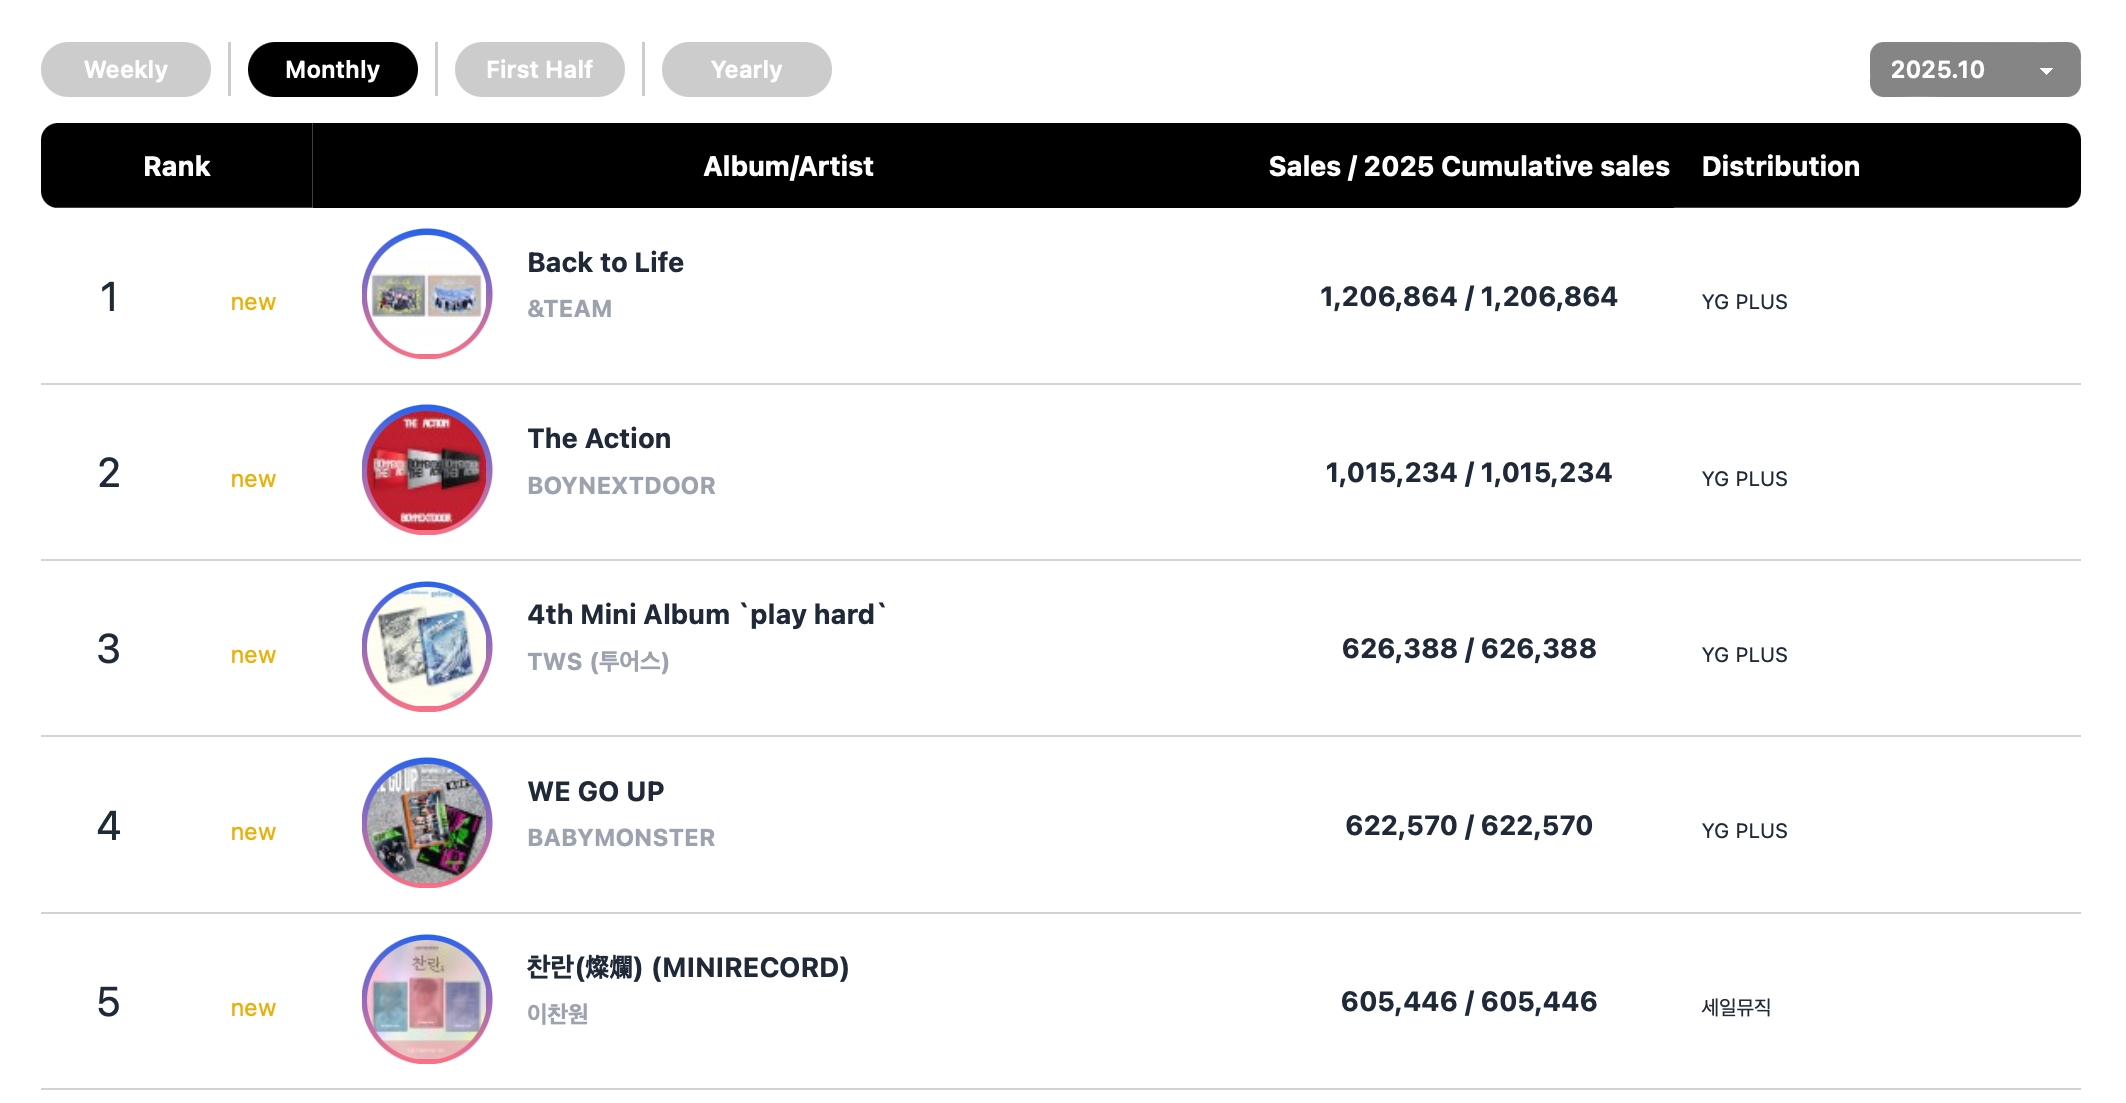2126x1103 pixels.
Task: Open the 4th Mini Album play hard title
Action: [707, 615]
